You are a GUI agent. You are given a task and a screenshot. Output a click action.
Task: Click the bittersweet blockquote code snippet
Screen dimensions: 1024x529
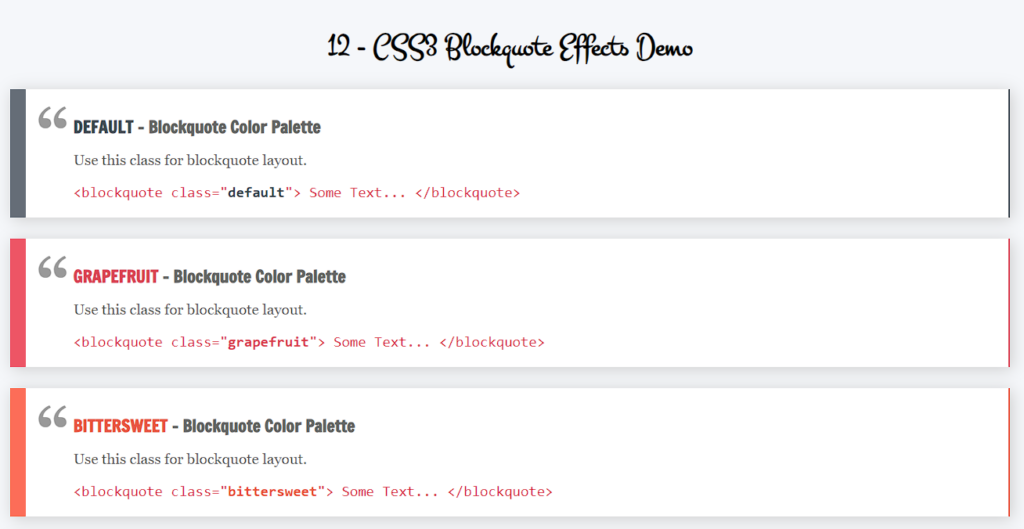313,492
